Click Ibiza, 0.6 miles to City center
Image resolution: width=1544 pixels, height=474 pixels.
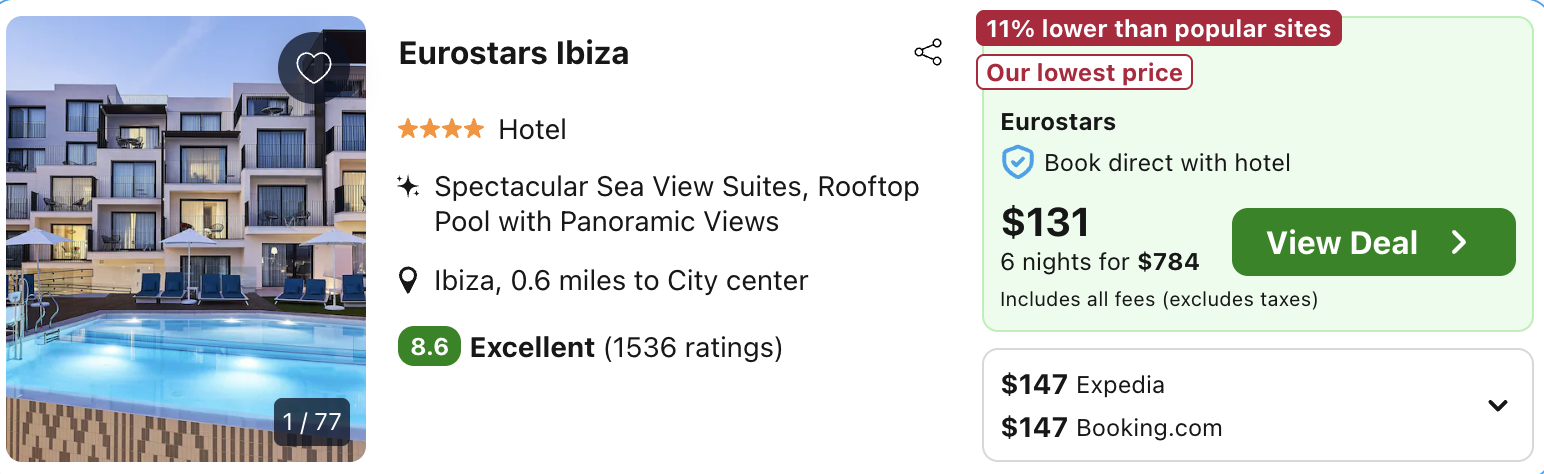(x=620, y=281)
